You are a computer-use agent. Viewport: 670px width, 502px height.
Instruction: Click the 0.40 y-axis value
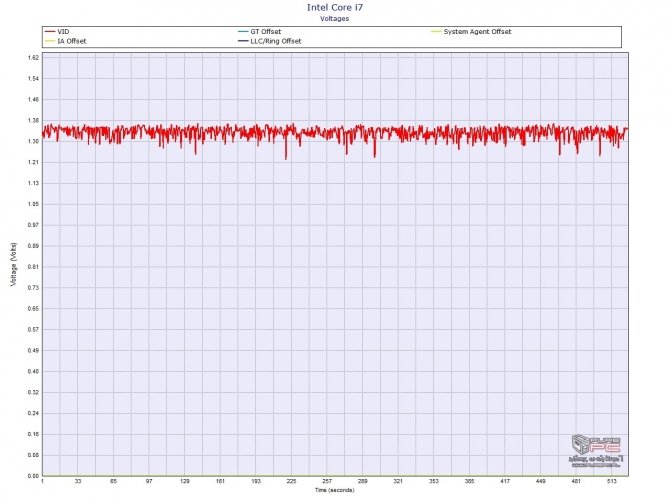click(x=34, y=372)
